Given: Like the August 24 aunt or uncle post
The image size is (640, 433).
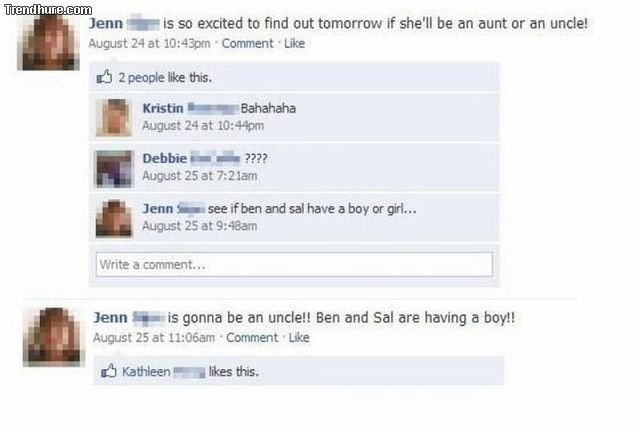Looking at the screenshot, I should tap(294, 43).
